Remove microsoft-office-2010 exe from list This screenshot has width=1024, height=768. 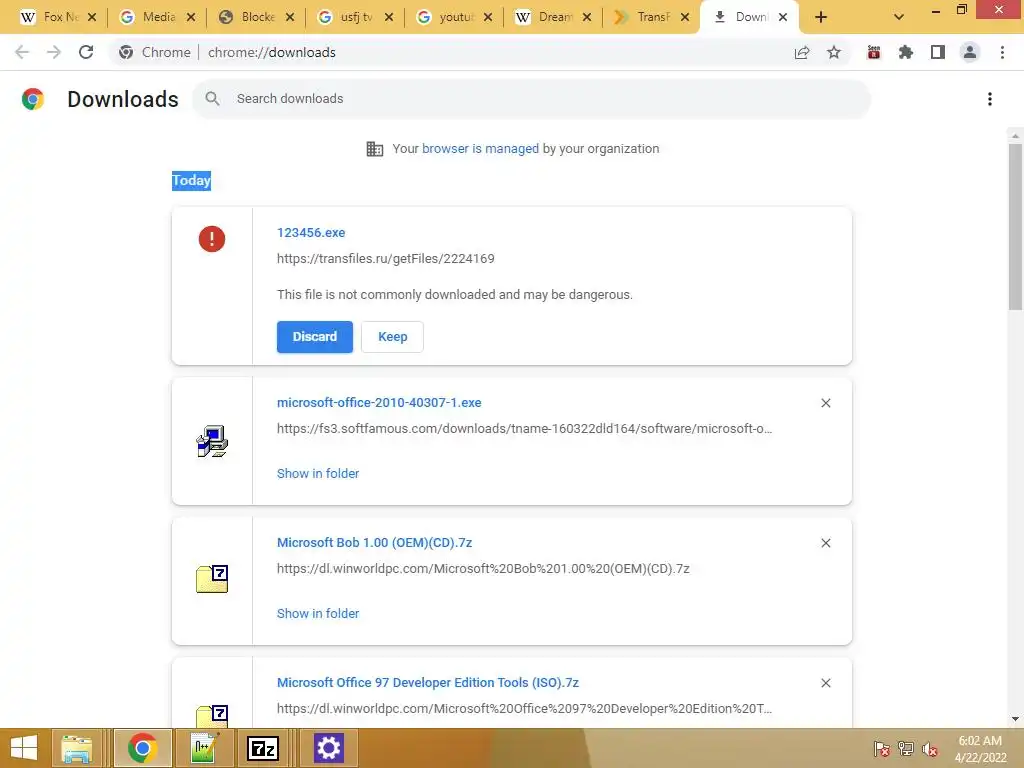pos(825,403)
